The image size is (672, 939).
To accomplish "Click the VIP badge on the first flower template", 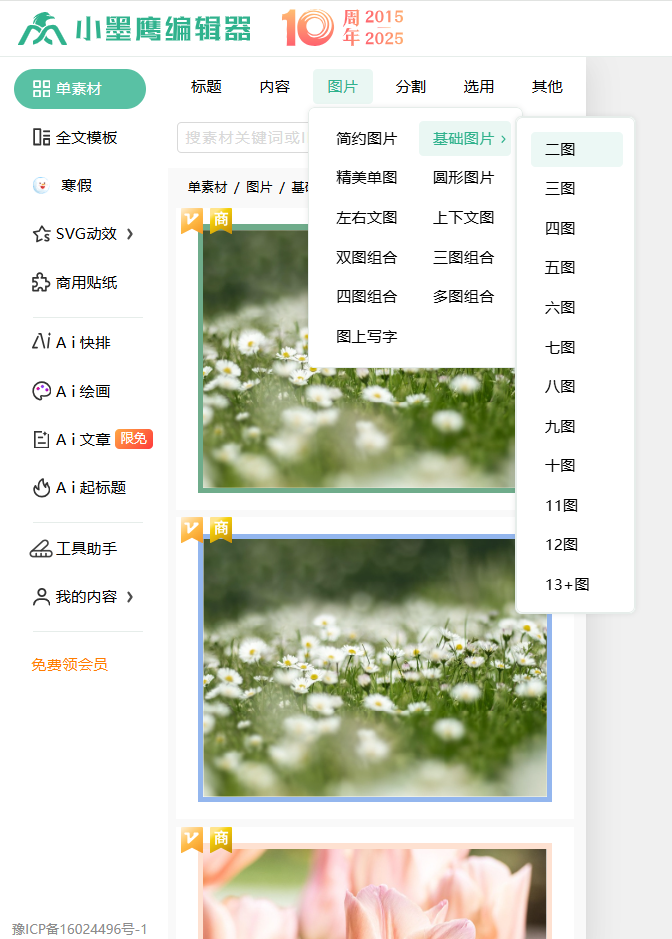I will point(192,220).
